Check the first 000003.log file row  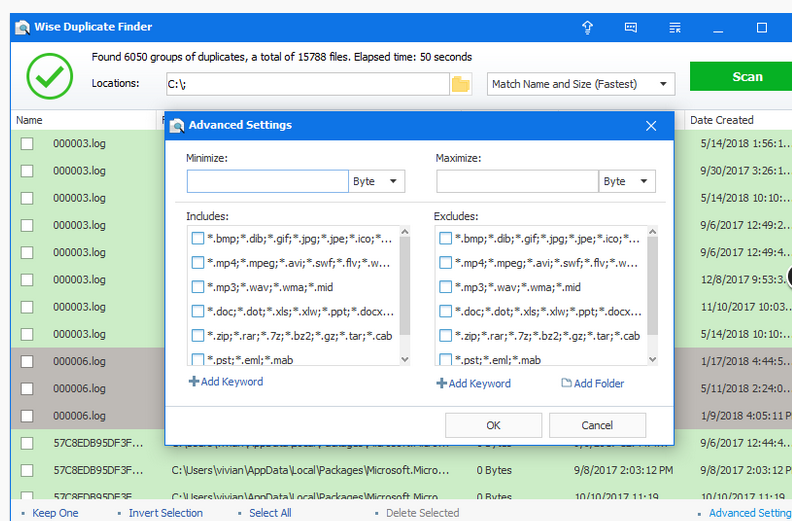(x=27, y=144)
